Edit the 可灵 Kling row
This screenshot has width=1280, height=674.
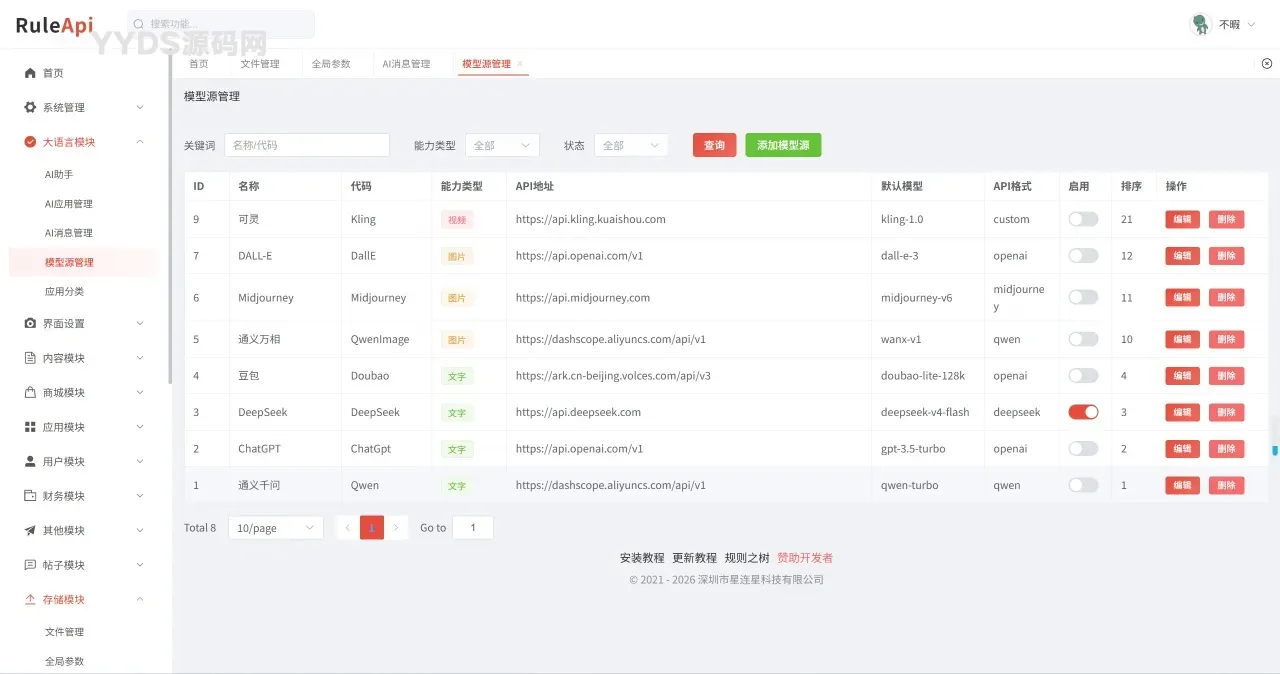(x=1182, y=219)
